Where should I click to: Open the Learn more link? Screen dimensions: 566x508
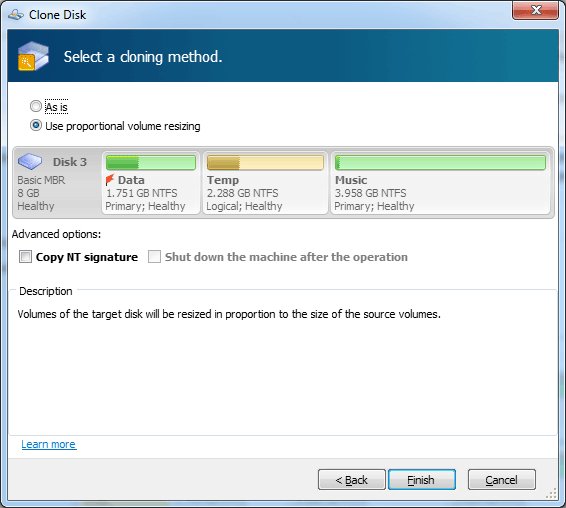[x=49, y=444]
